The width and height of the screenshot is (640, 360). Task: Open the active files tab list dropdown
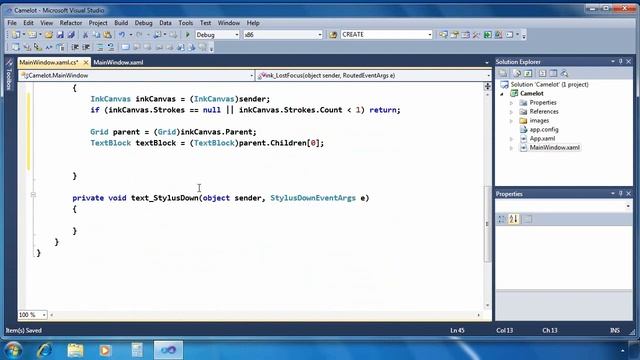487,63
